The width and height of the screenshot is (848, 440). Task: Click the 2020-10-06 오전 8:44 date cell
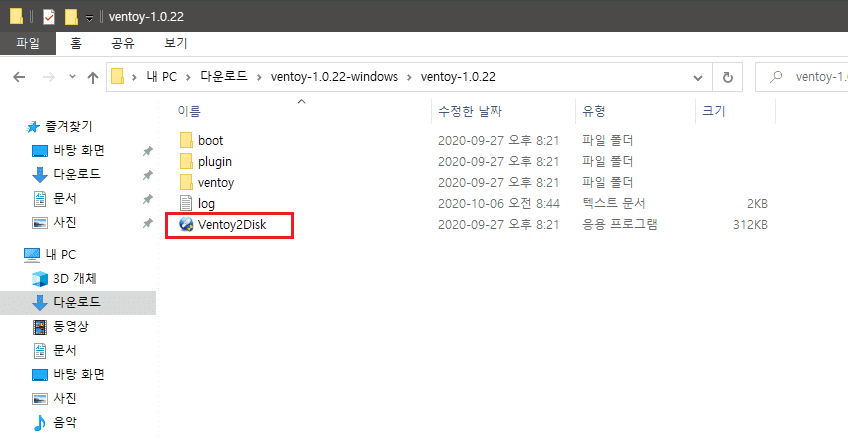pyautogui.click(x=499, y=204)
